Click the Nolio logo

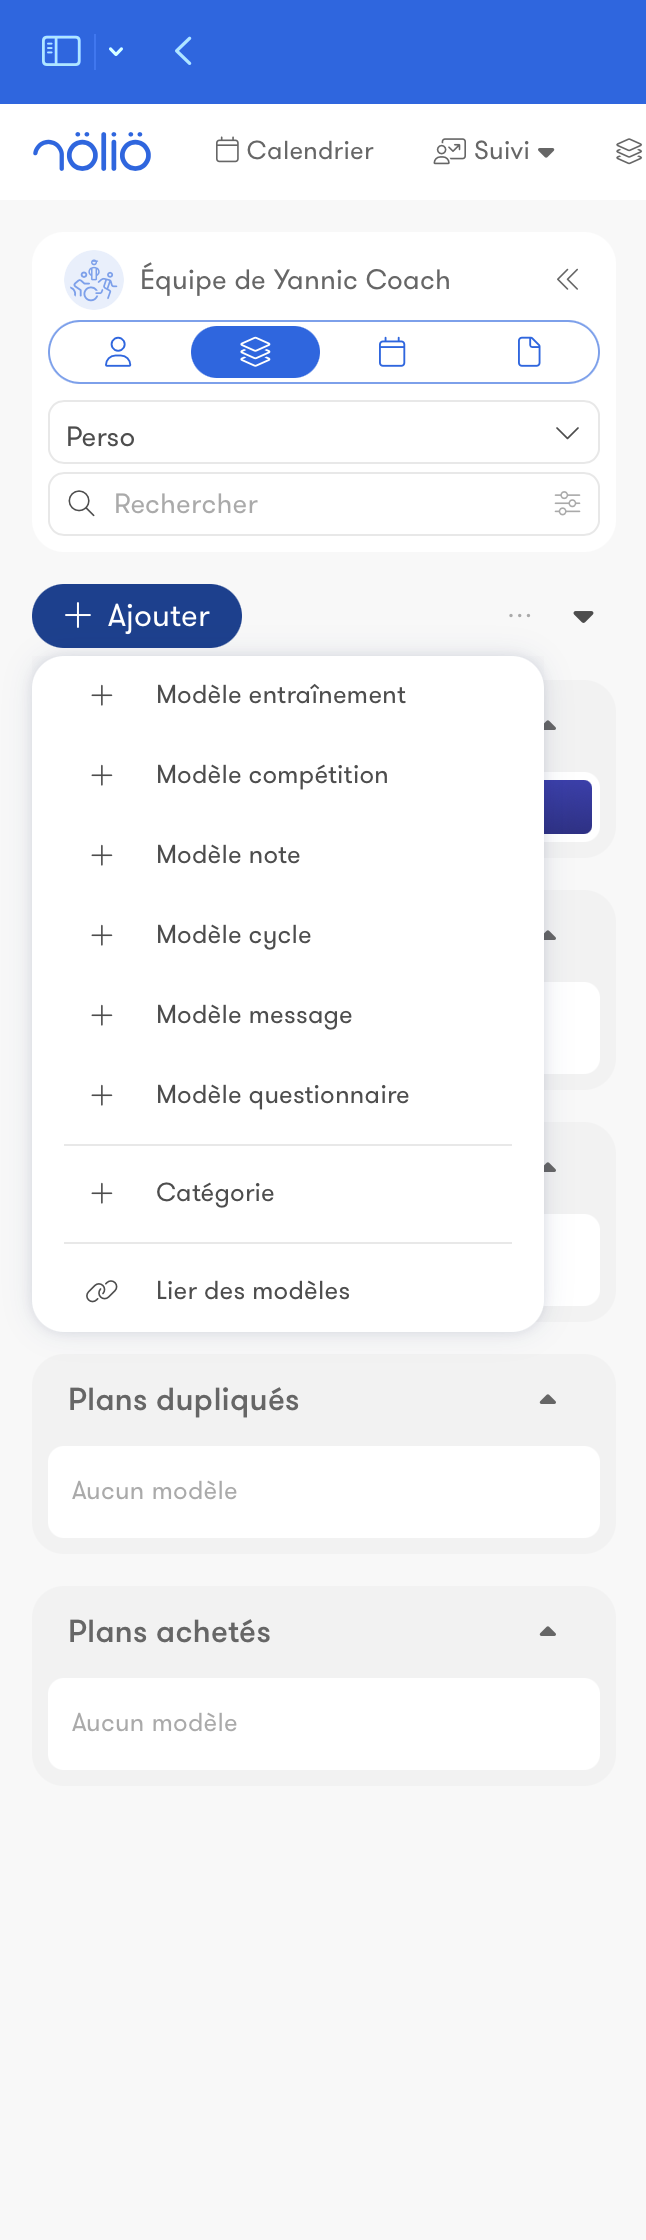pos(93,151)
